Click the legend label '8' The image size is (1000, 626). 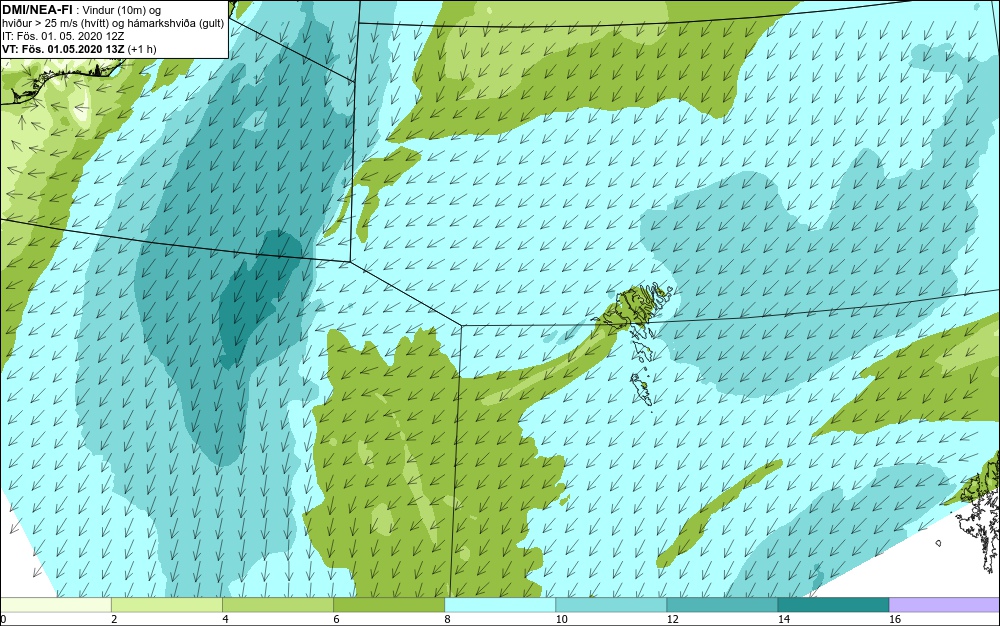(x=447, y=620)
